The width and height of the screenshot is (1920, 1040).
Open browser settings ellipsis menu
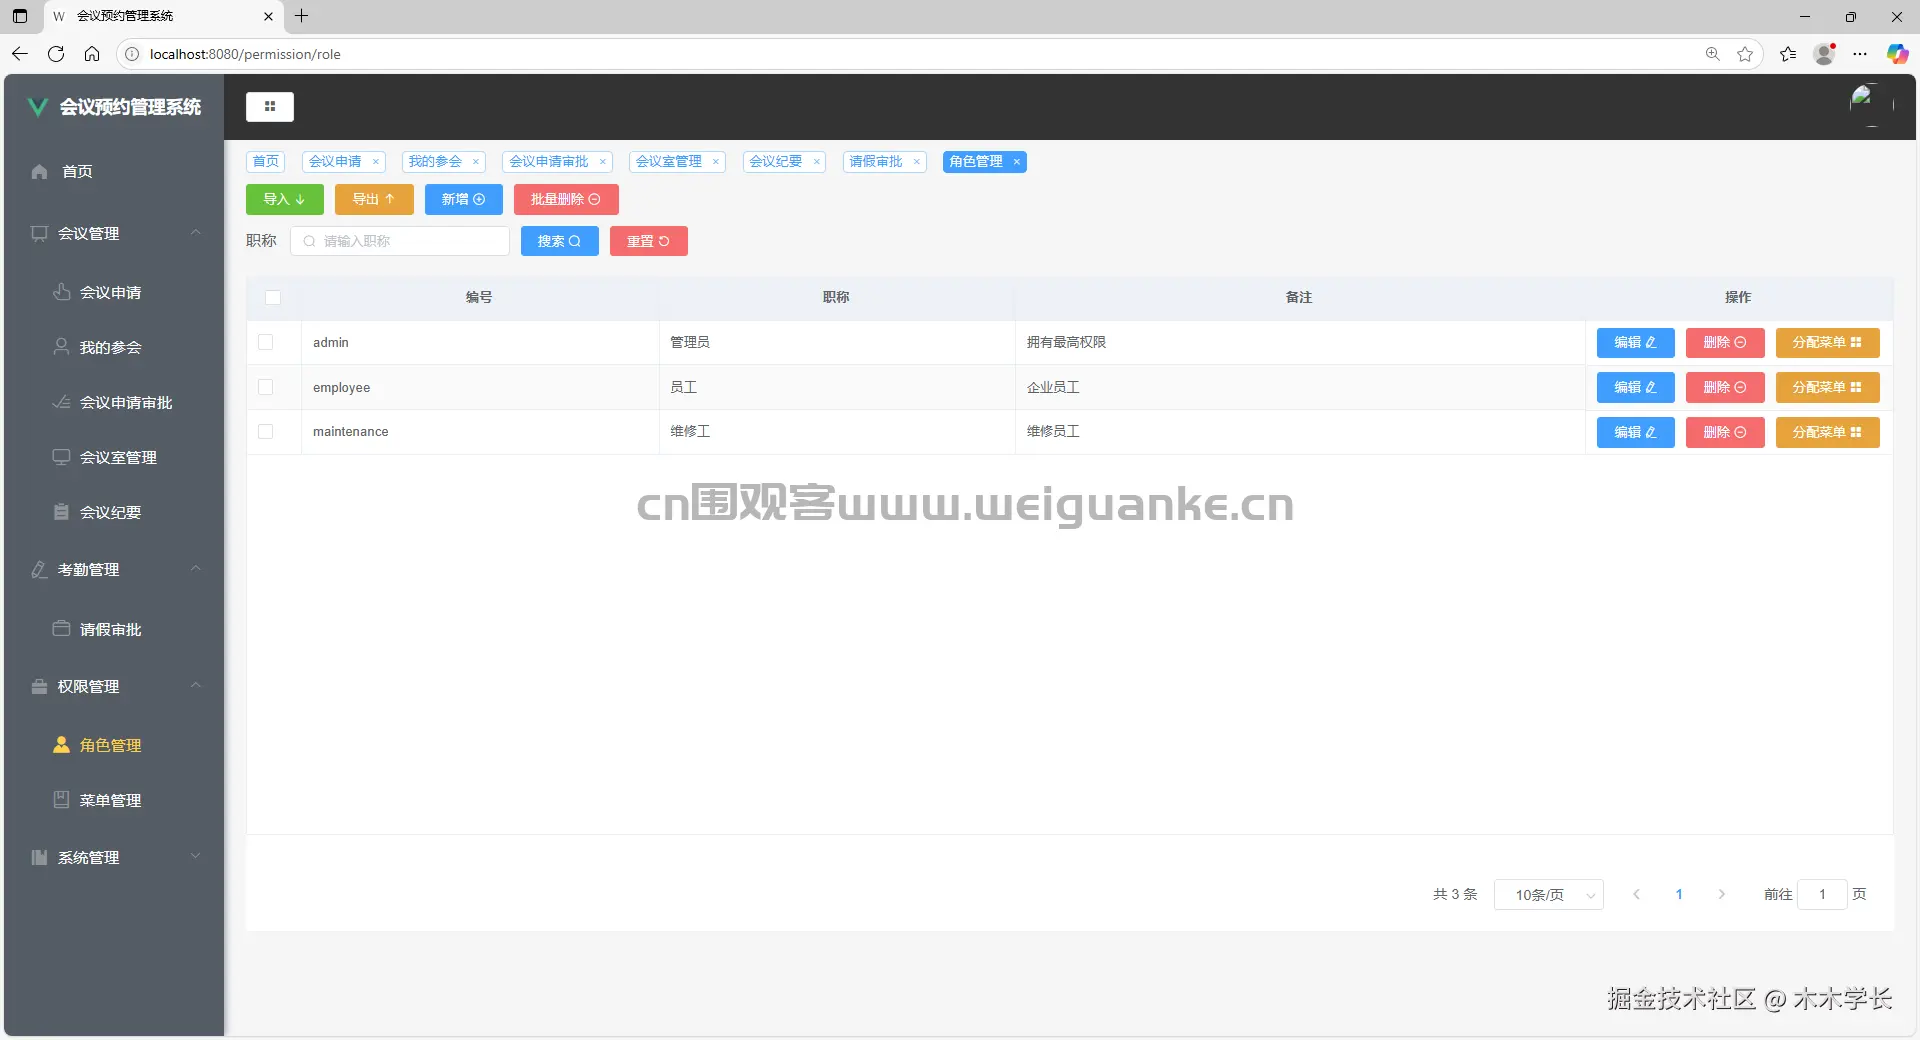coord(1860,54)
